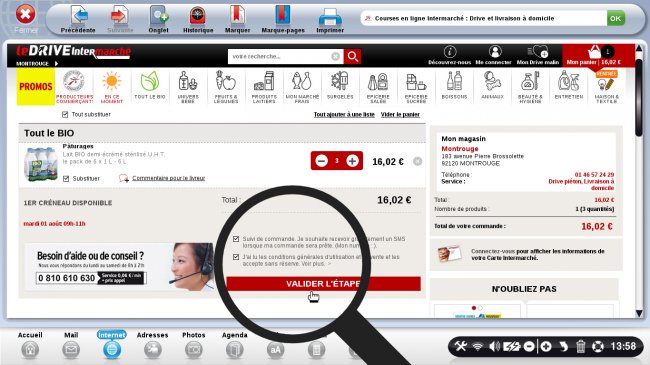Screen dimensions: 650x365
Task: Click the VALIDER L'ÉTAPE button
Action: [x=323, y=284]
